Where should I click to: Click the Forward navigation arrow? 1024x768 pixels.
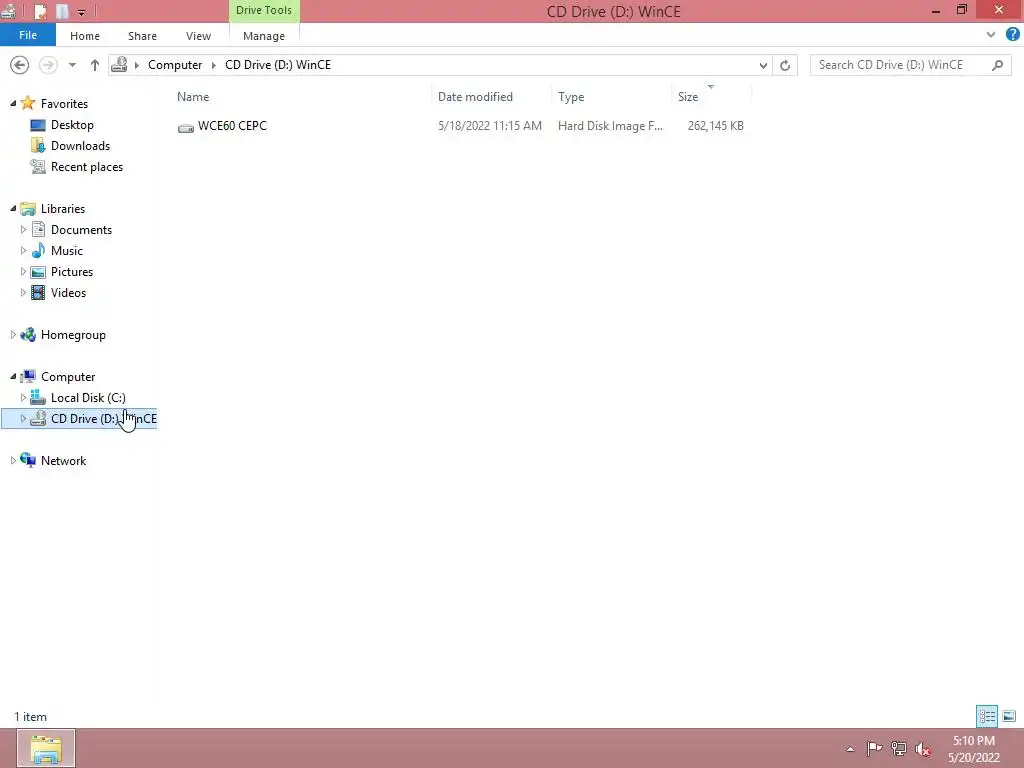48,65
